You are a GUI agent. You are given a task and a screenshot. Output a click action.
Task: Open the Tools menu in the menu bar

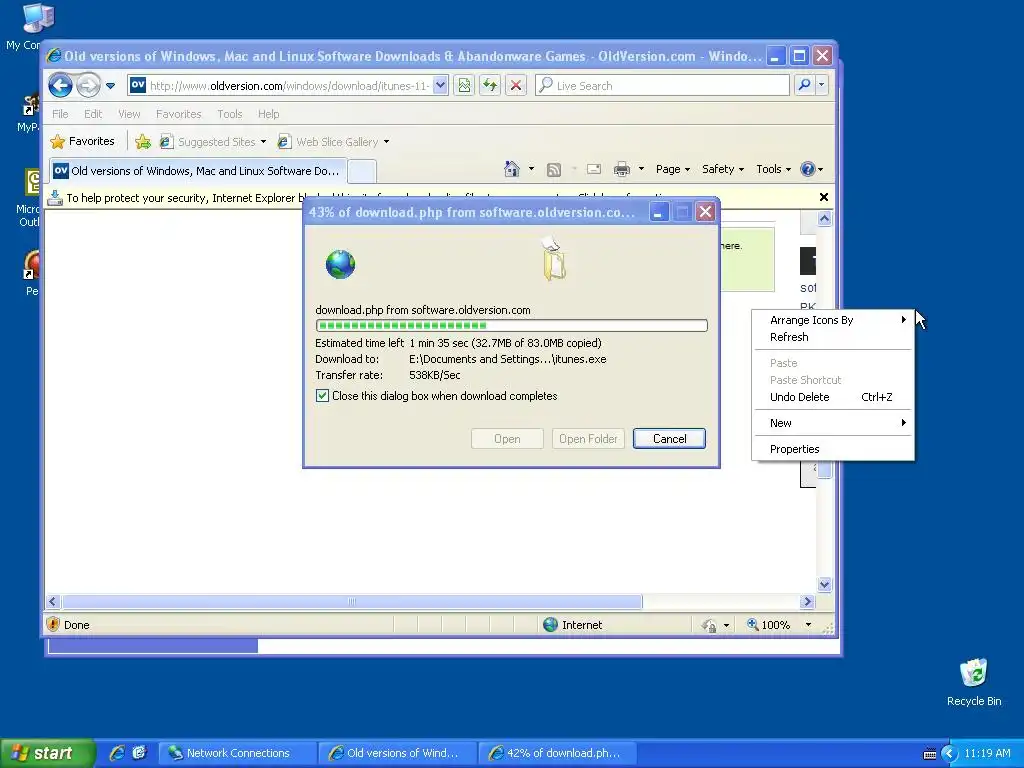pos(230,114)
